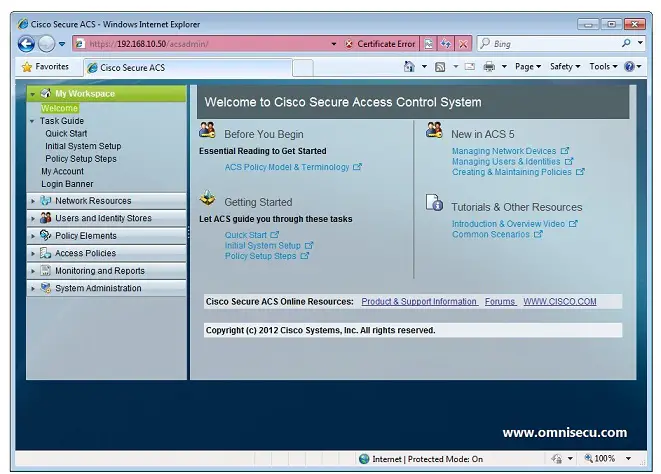Select Initial System Setup in sidebar
661x474 pixels.
coord(83,146)
